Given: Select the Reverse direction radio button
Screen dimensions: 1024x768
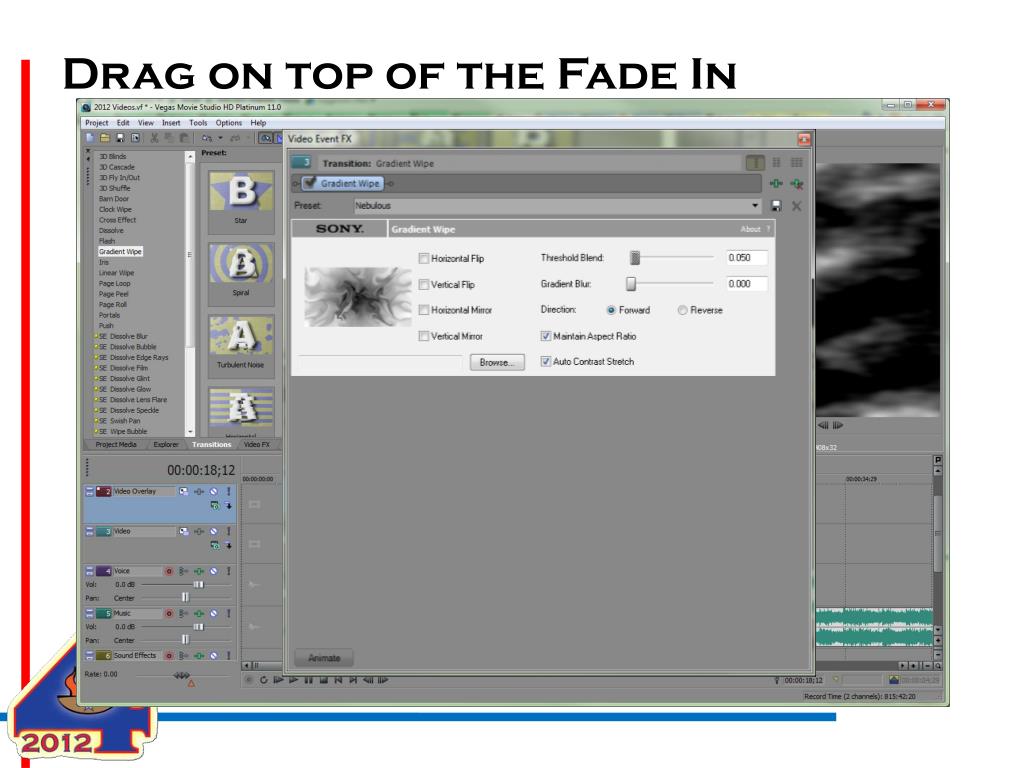Looking at the screenshot, I should [682, 310].
